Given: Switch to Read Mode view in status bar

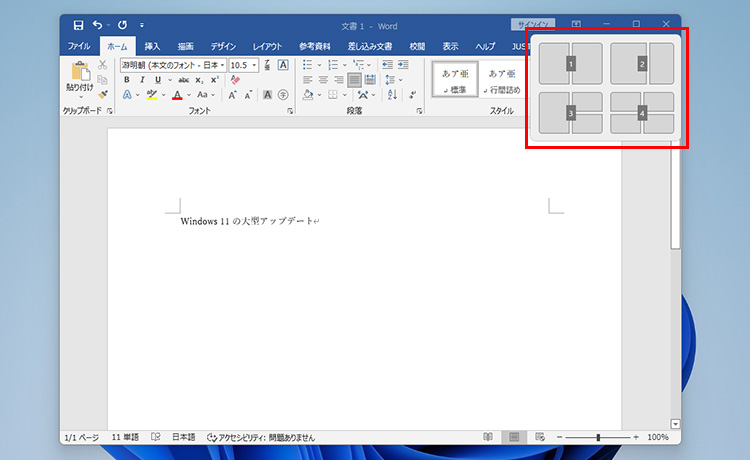Looking at the screenshot, I should [488, 437].
